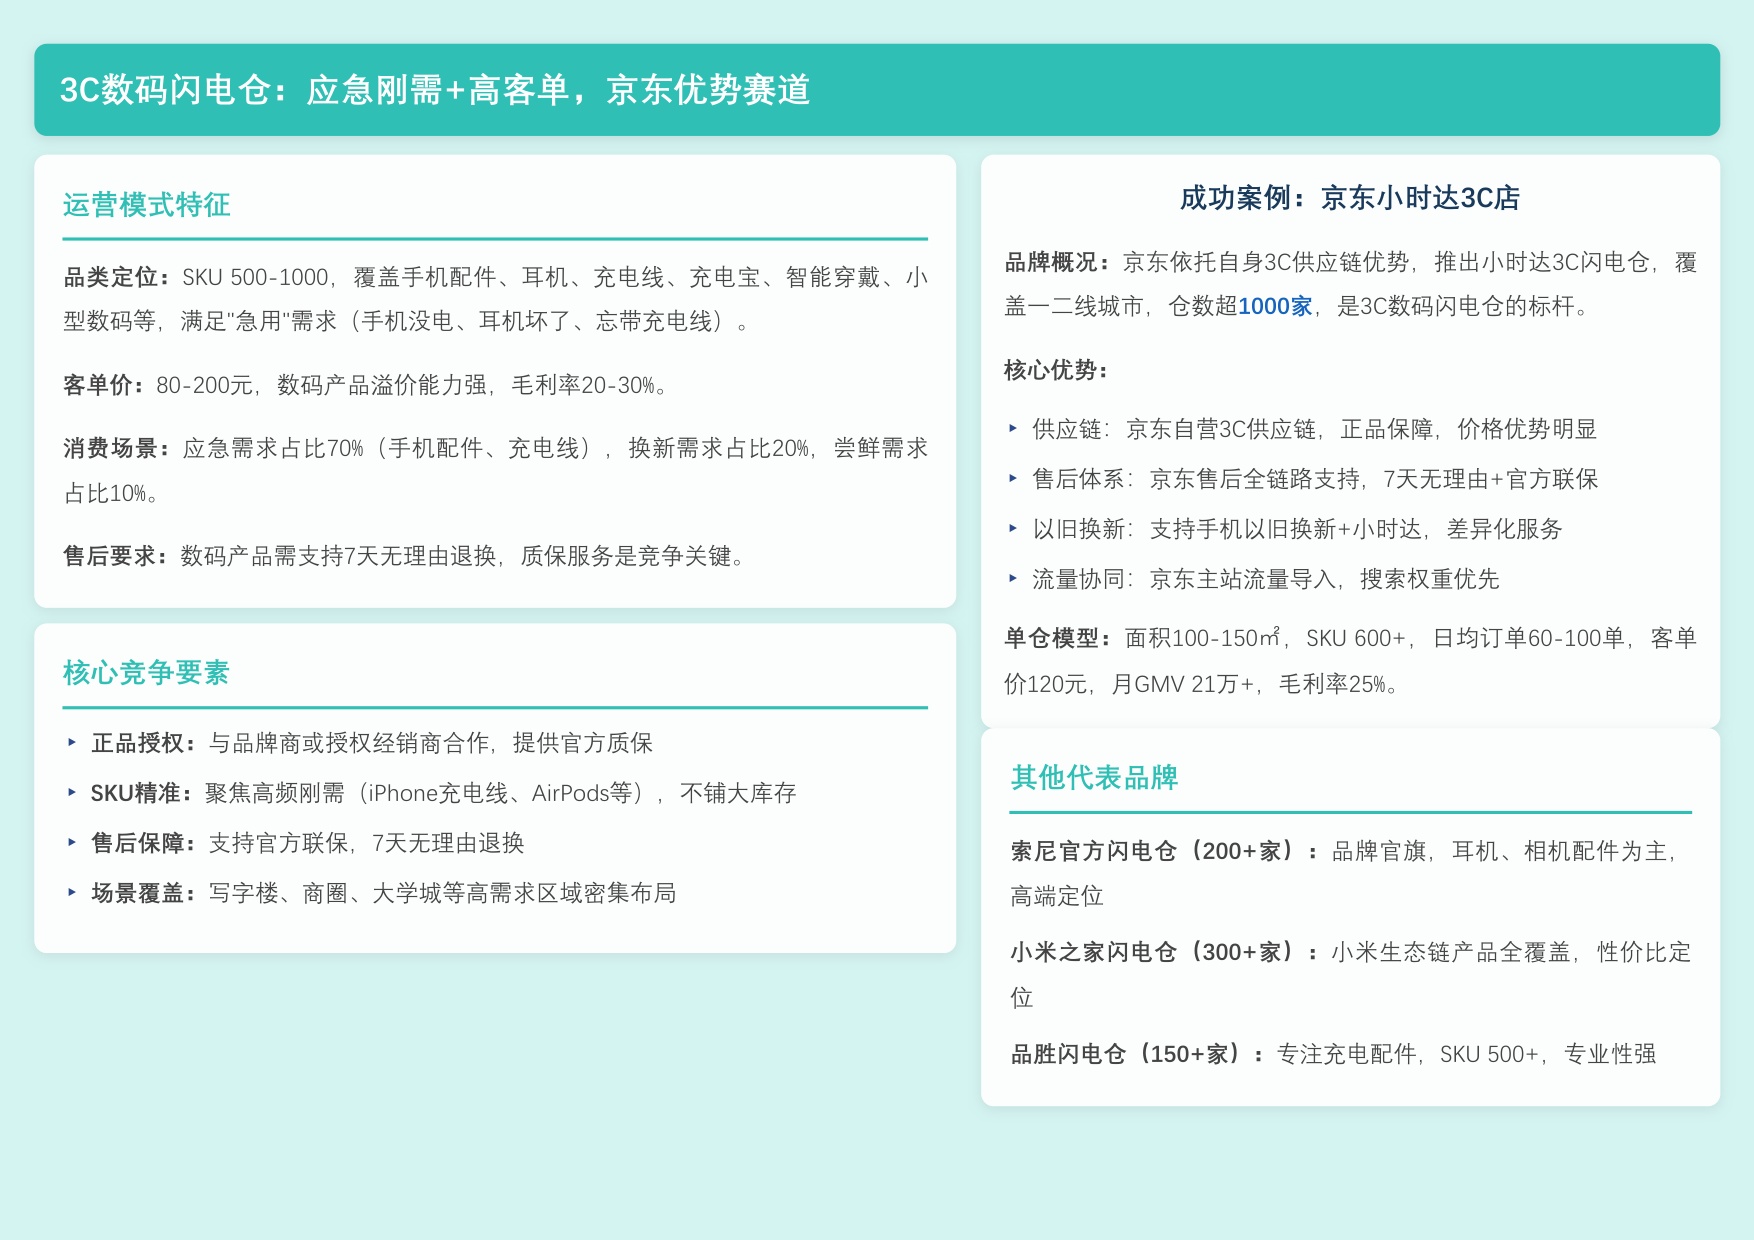Click the '供应链：' bullet line
The image size is (1754, 1240).
pos(1314,430)
